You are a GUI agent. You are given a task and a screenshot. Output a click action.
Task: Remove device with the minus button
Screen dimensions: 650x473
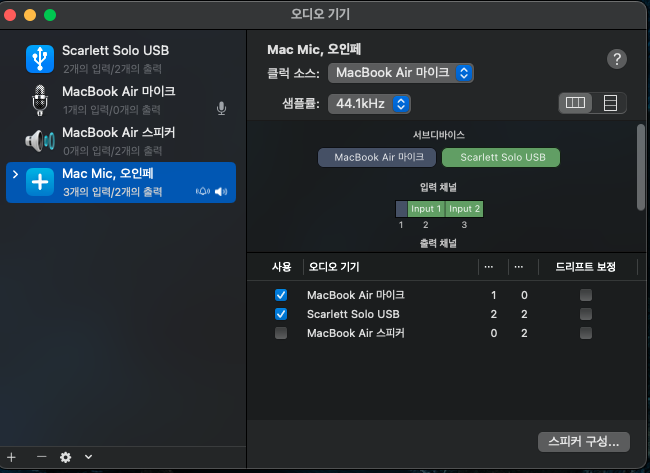[x=41, y=457]
